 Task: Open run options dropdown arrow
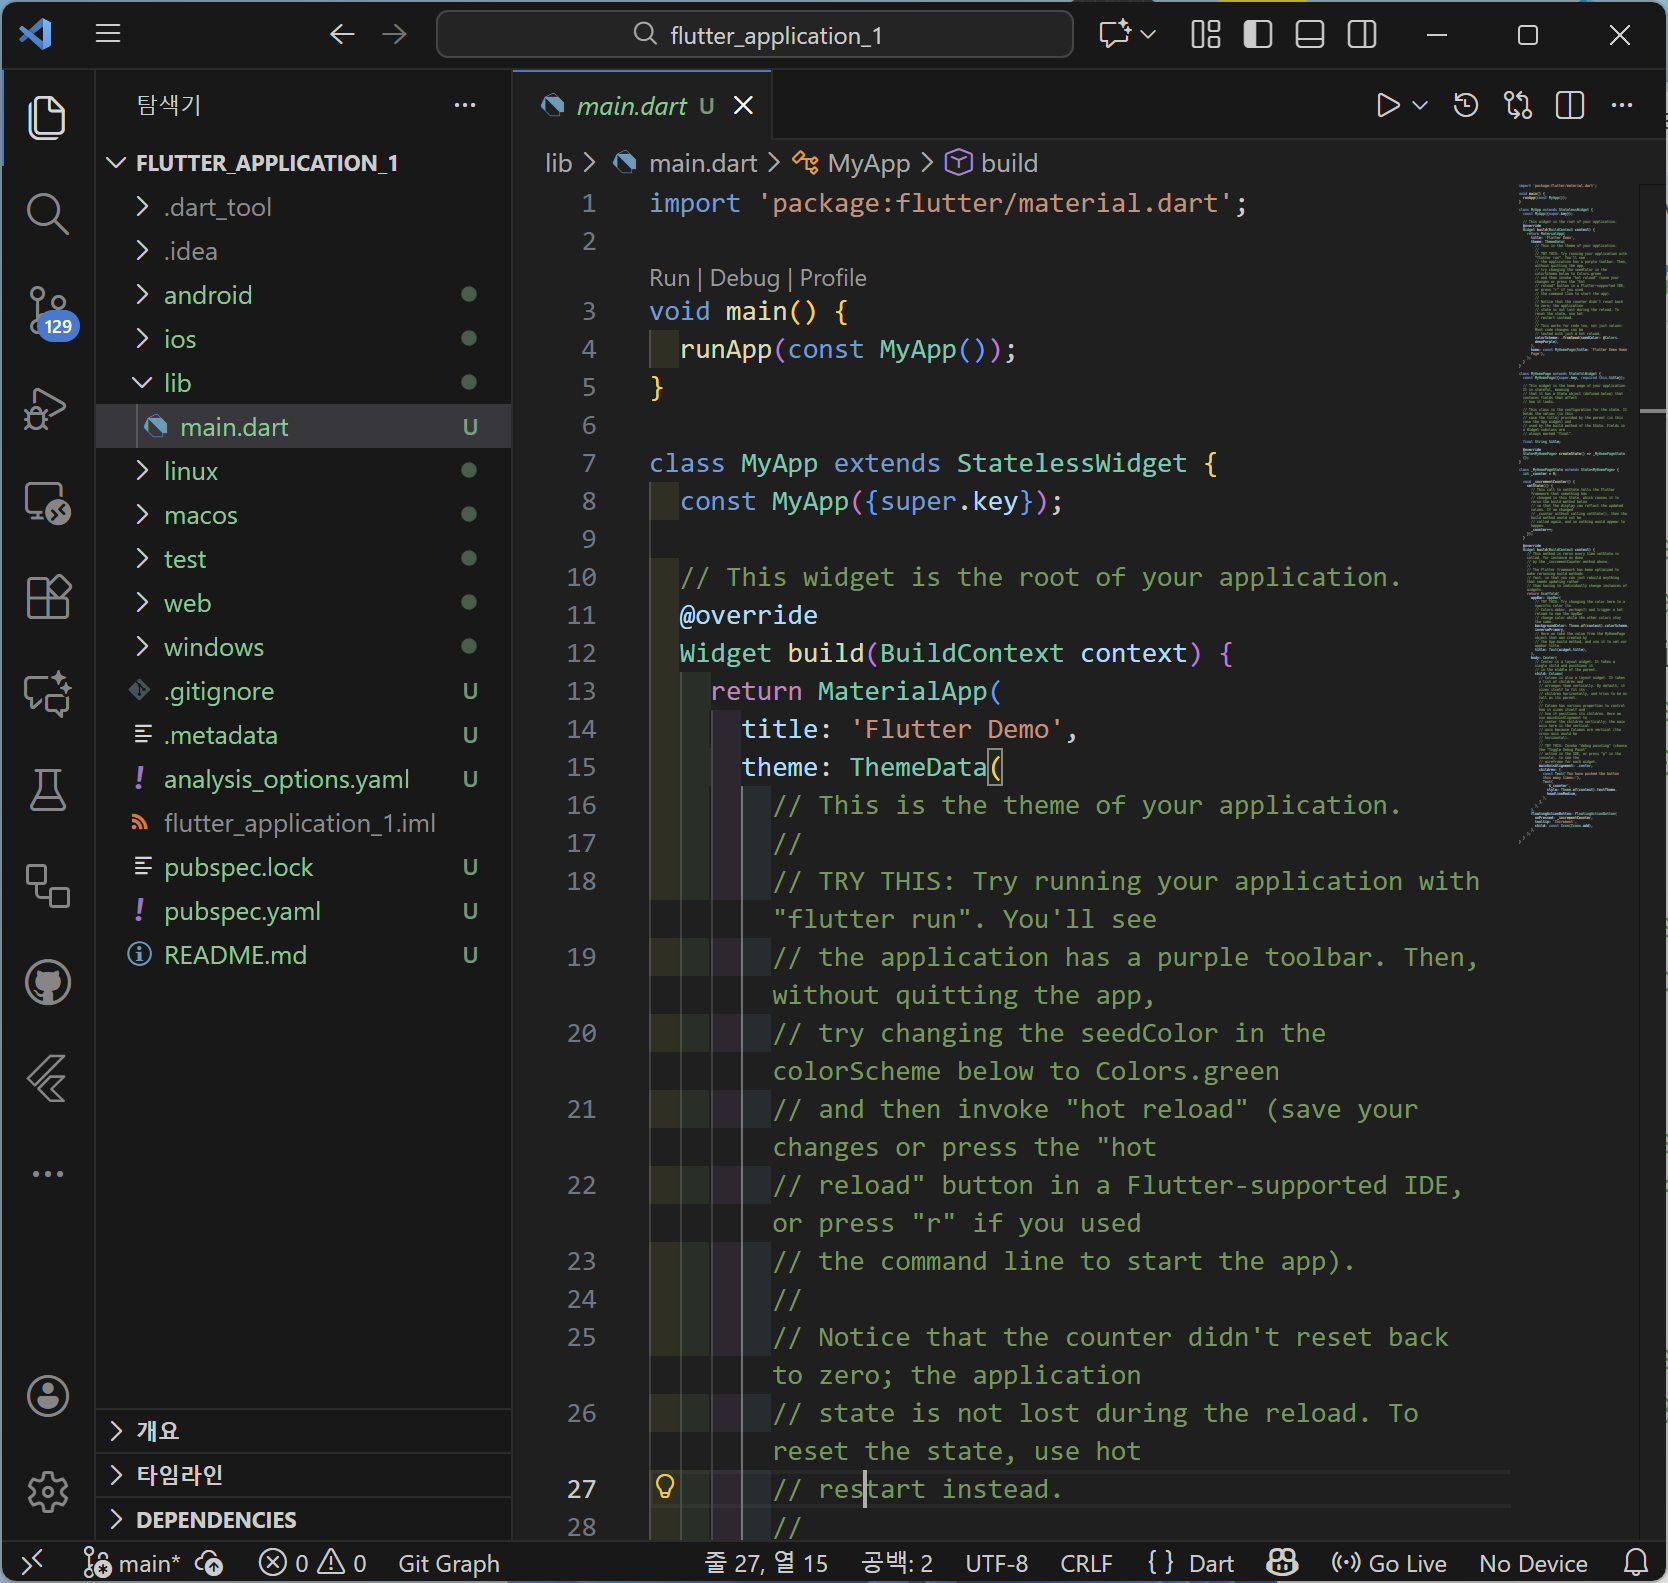tap(1420, 105)
